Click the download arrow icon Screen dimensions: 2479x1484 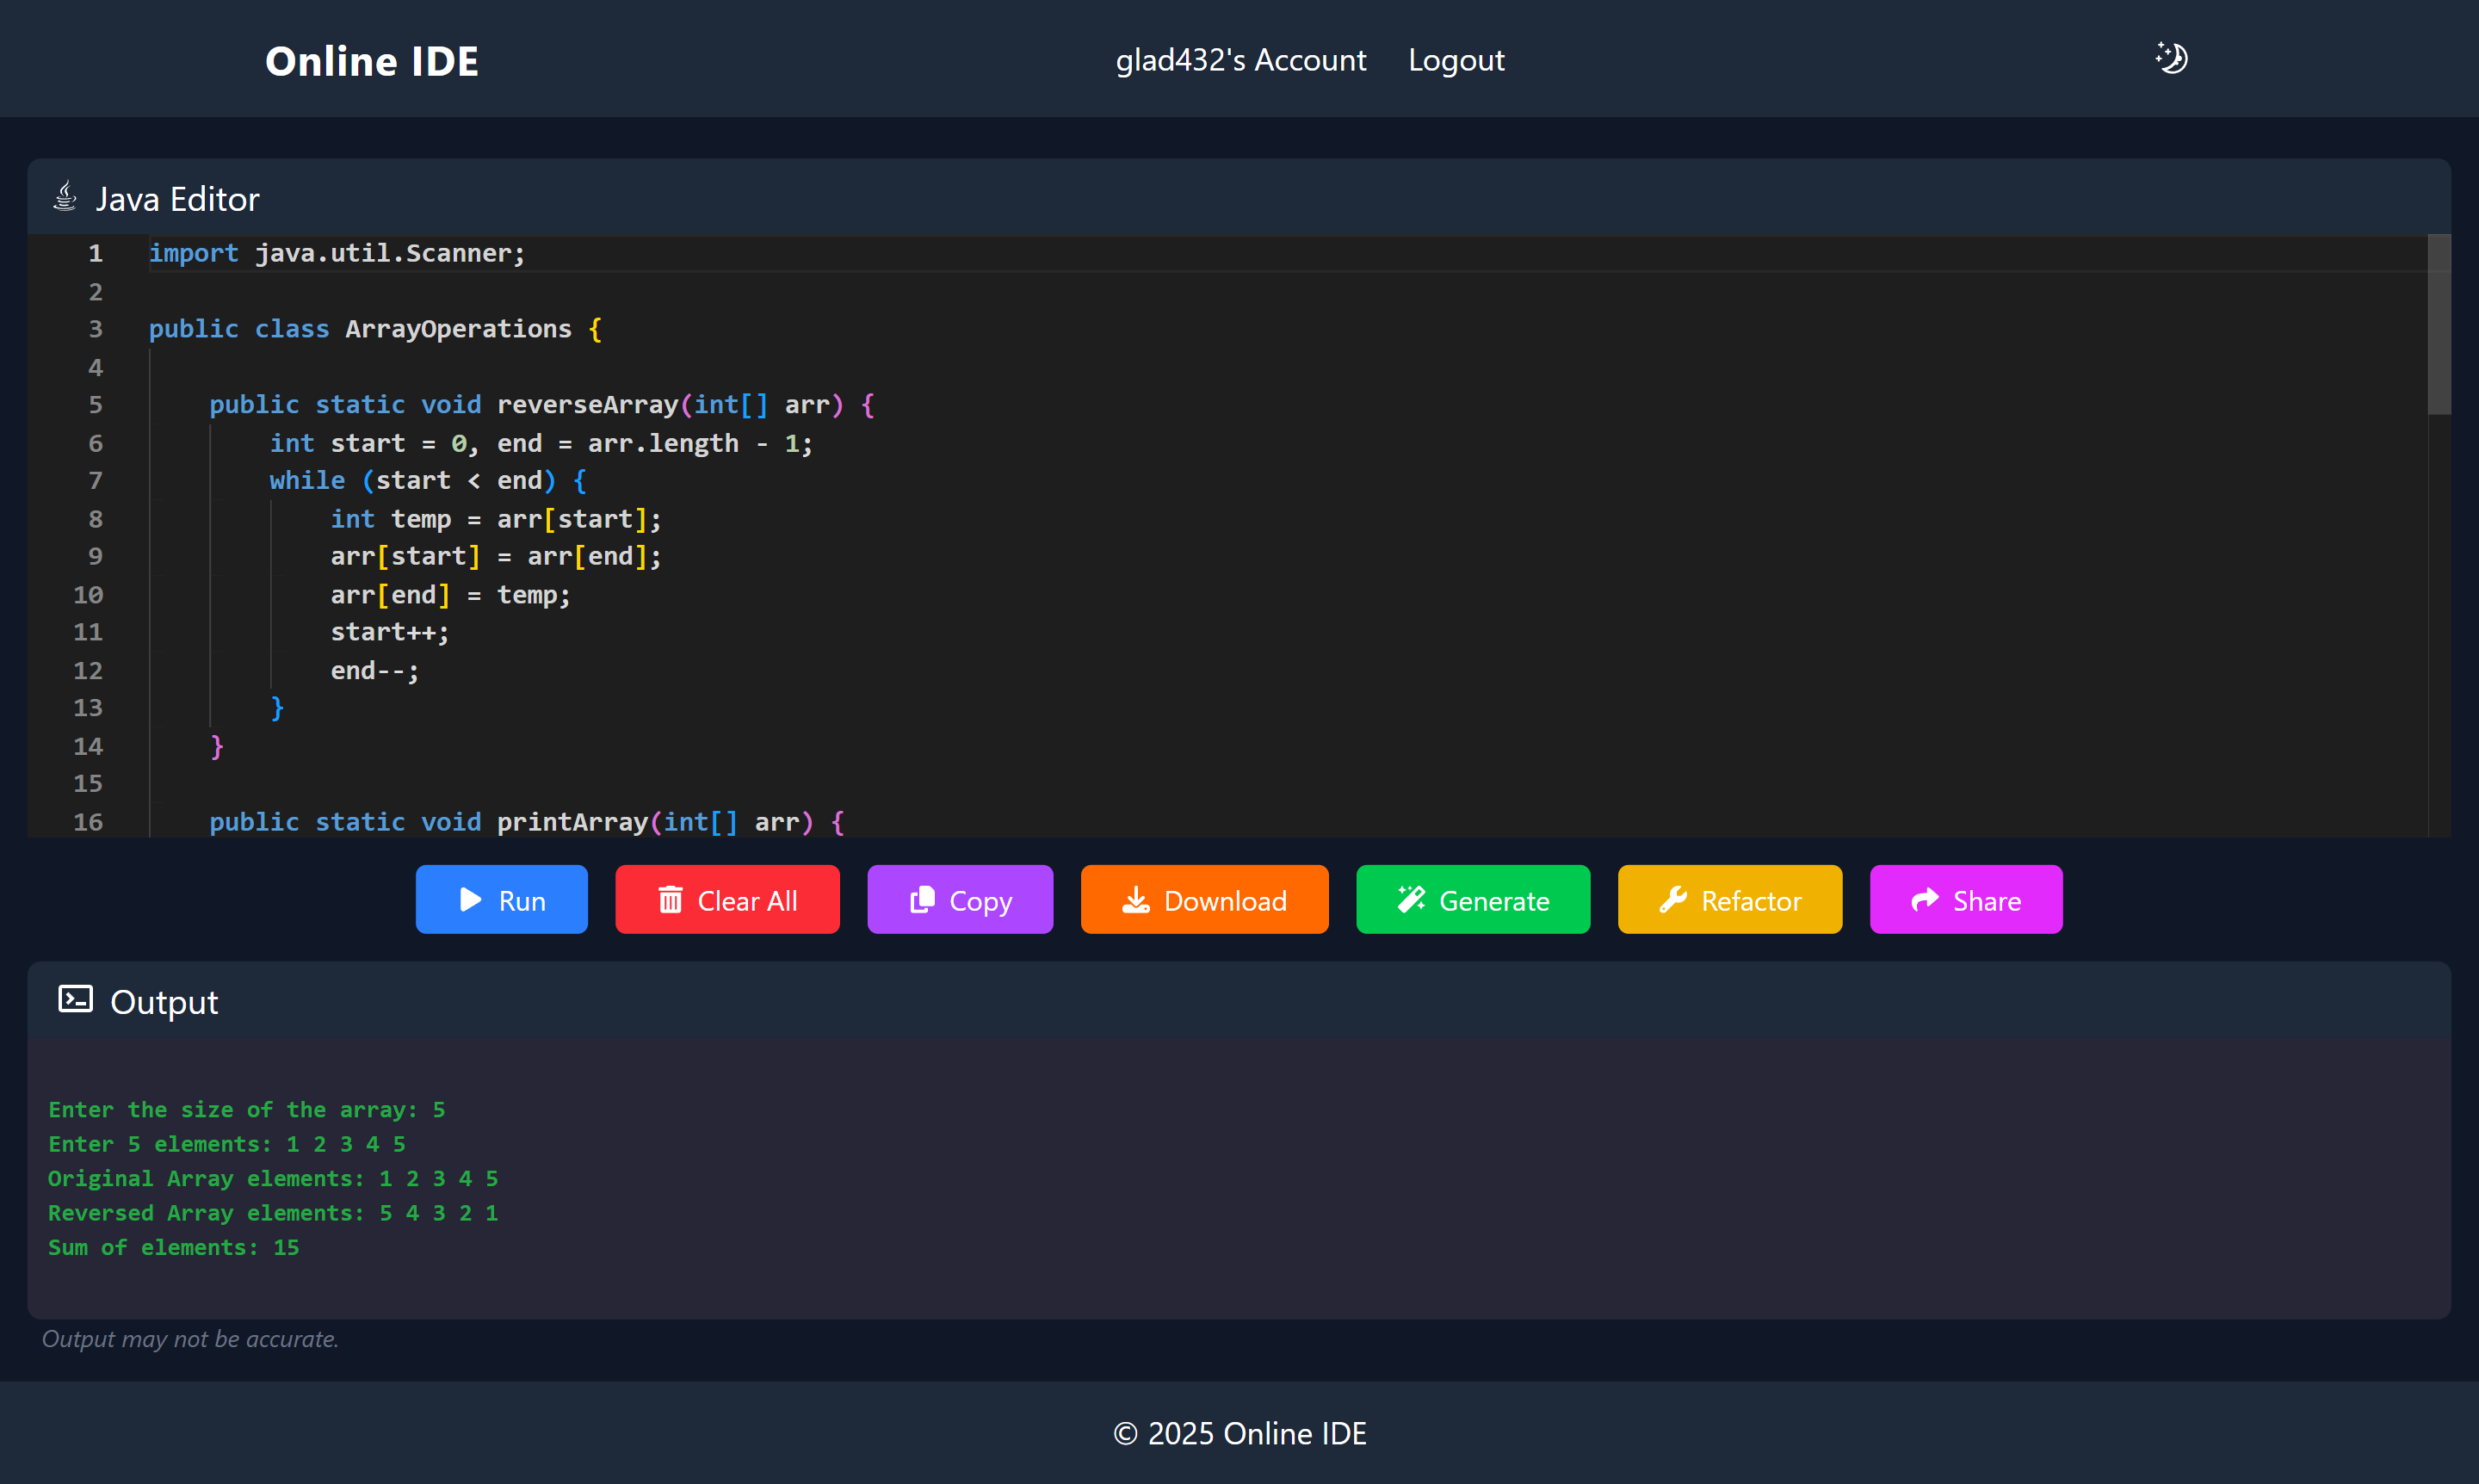(x=1136, y=900)
